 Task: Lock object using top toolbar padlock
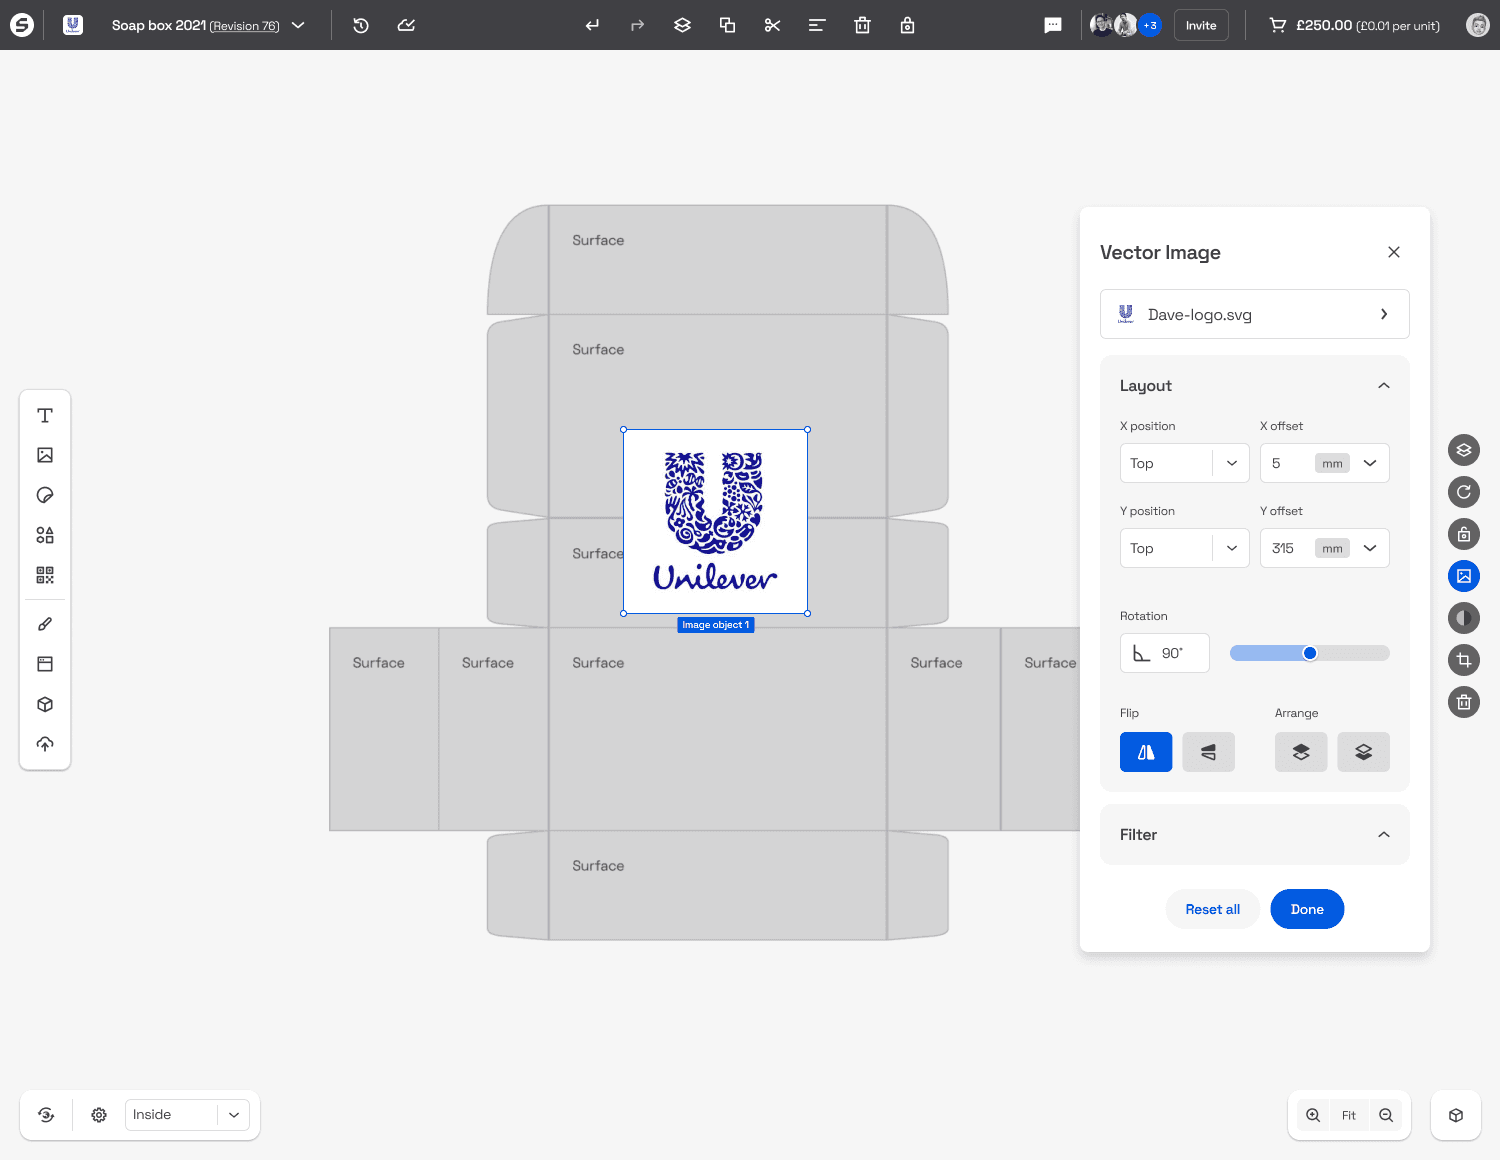click(907, 25)
